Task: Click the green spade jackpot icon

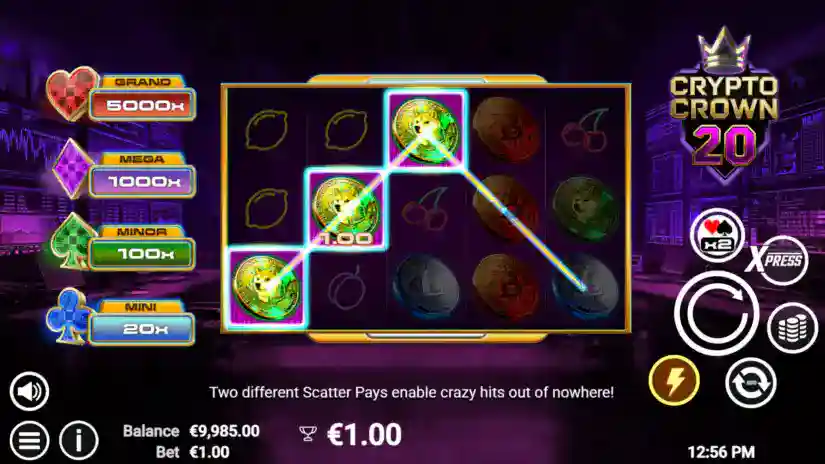Action: point(71,241)
